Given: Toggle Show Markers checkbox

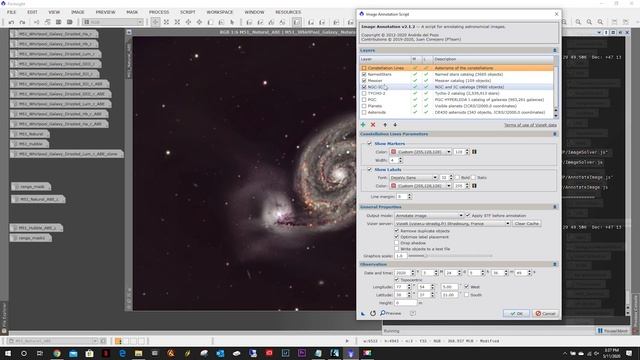Looking at the screenshot, I should [369, 143].
